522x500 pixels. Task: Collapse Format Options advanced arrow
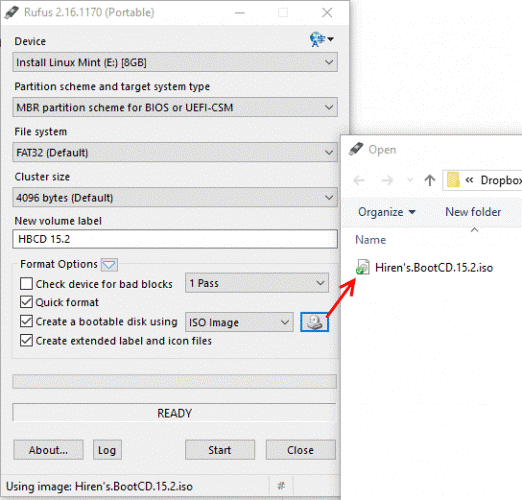[109, 265]
